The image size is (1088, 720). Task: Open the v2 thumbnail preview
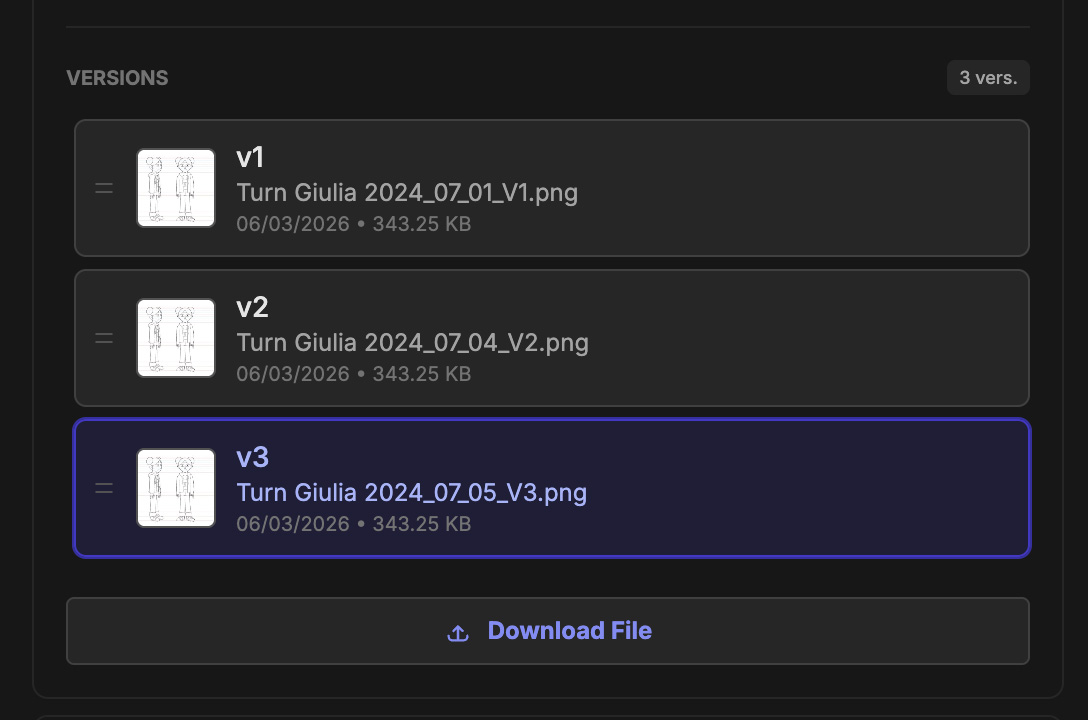click(x=176, y=338)
